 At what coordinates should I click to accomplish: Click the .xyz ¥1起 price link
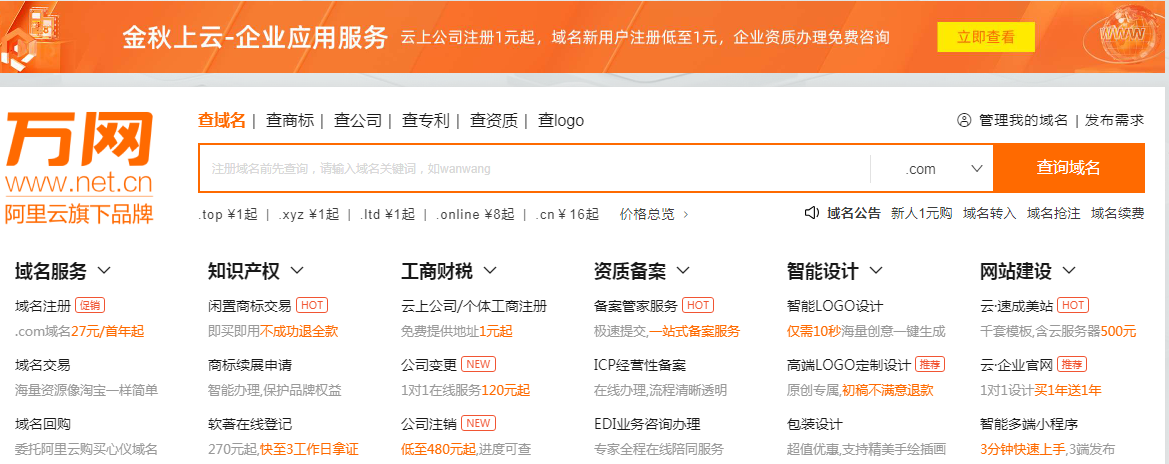coord(309,214)
